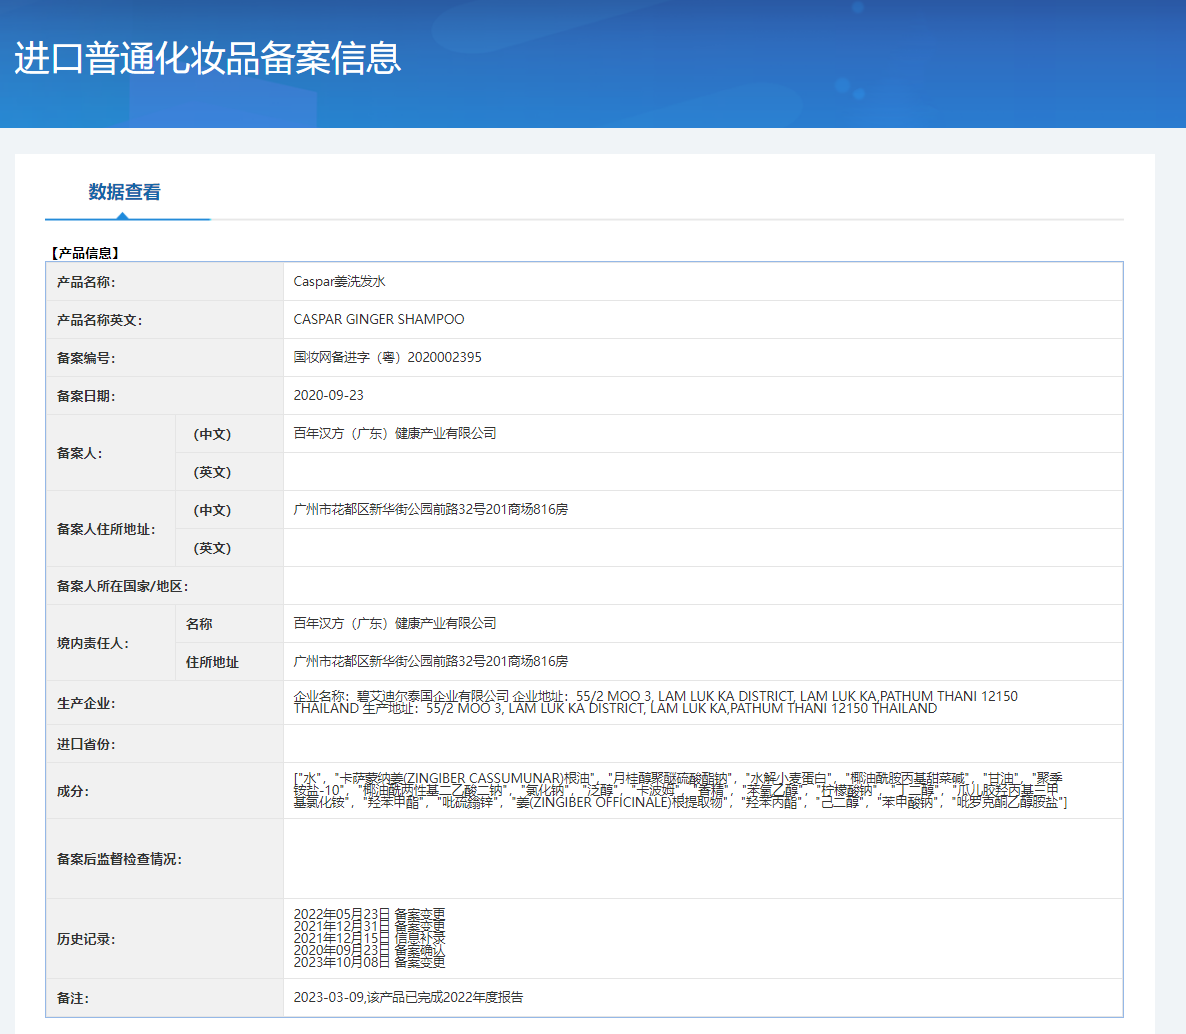Click the 境内责任人 住所地址 address value
Image resolution: width=1186 pixels, height=1034 pixels.
pyautogui.click(x=430, y=662)
